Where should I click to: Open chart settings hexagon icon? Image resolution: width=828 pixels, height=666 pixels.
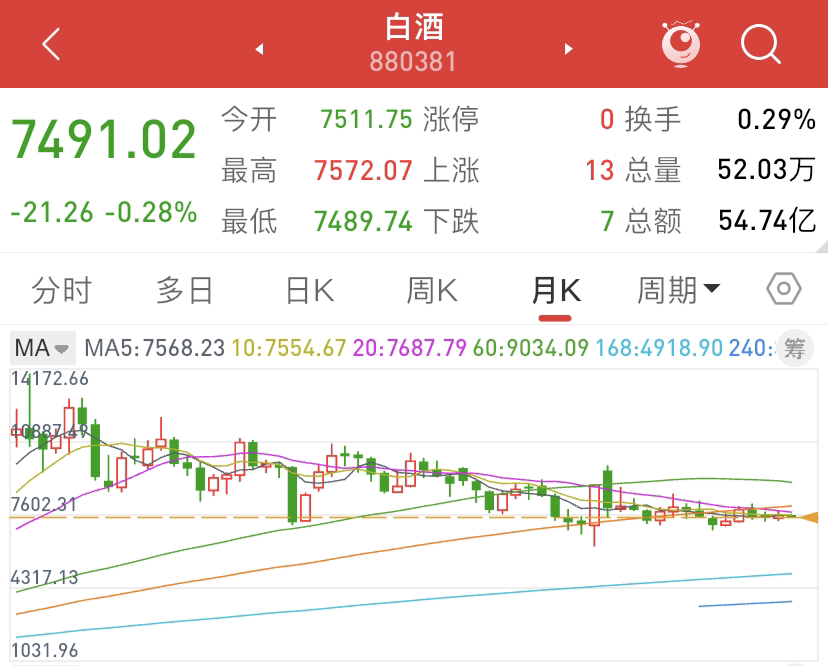tap(784, 288)
